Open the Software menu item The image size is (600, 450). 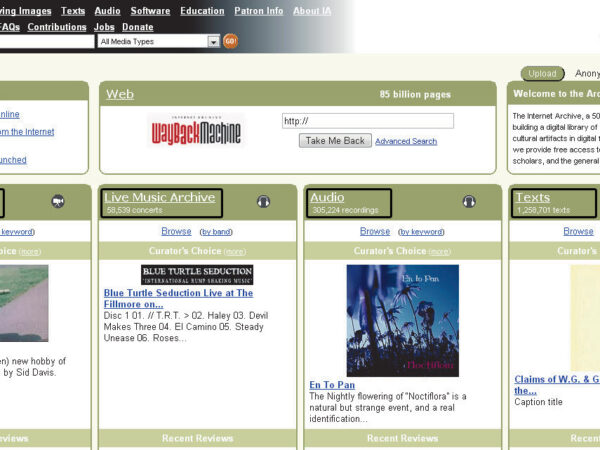pyautogui.click(x=150, y=11)
